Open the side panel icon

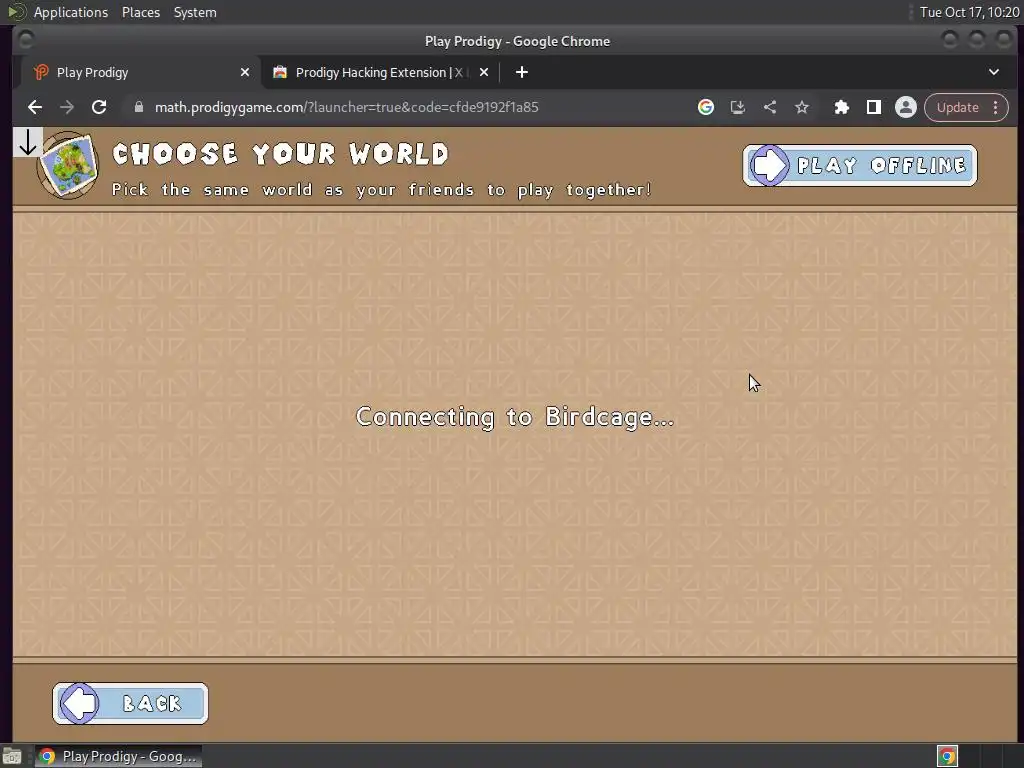point(874,107)
